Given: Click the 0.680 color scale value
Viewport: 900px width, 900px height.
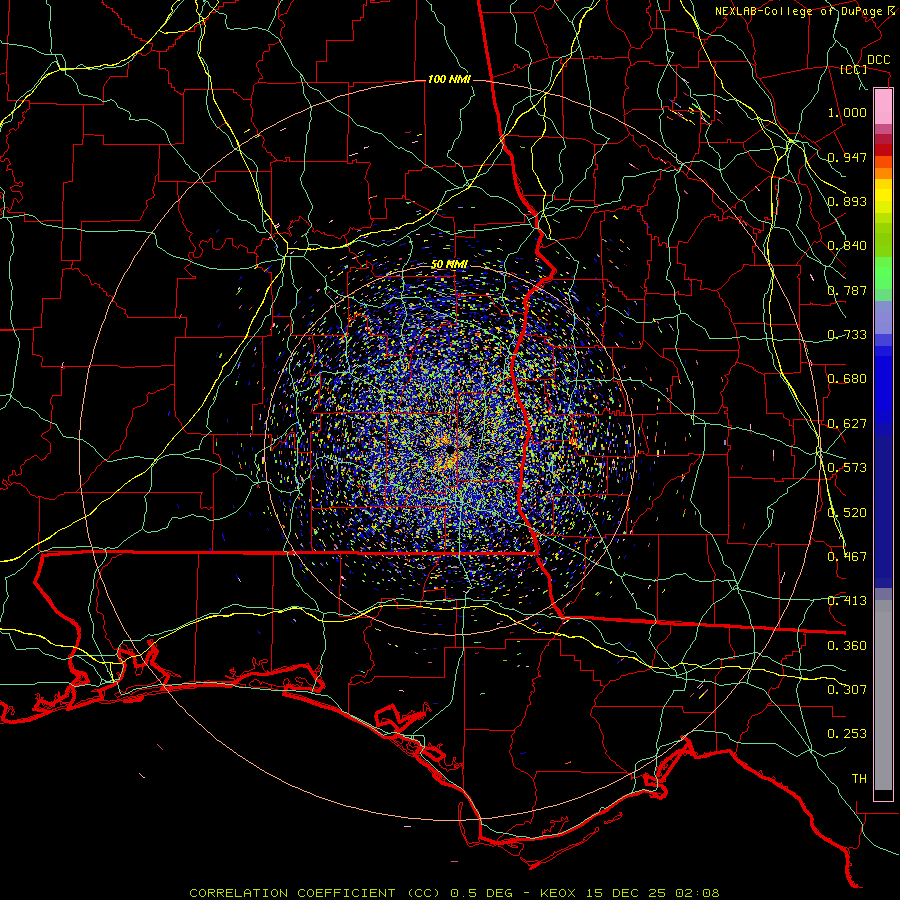Looking at the screenshot, I should (x=847, y=379).
